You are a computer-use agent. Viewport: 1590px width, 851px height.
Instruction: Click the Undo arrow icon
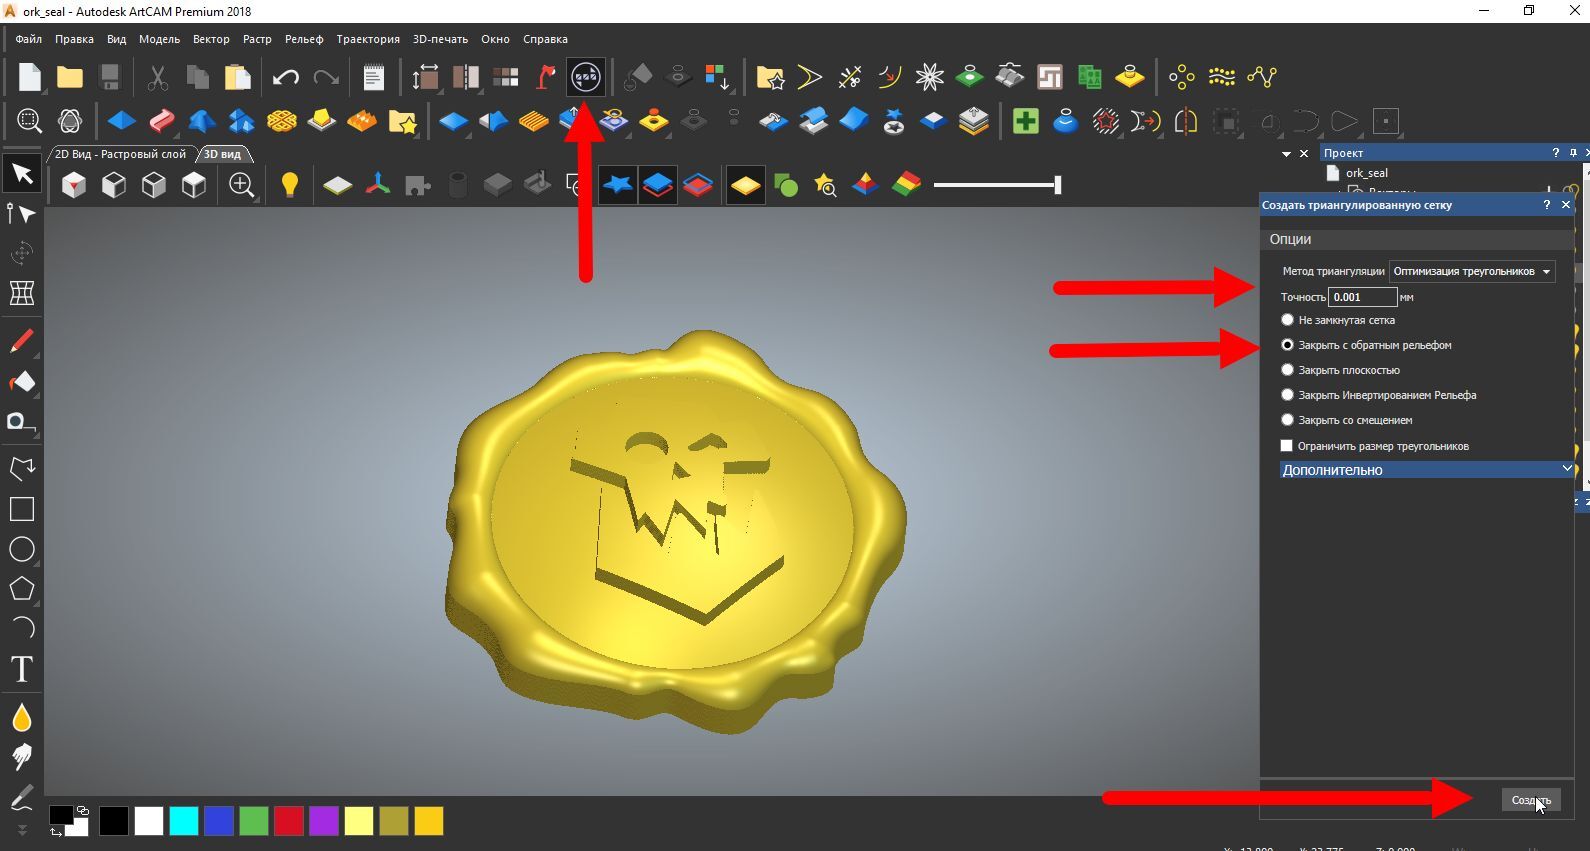286,77
